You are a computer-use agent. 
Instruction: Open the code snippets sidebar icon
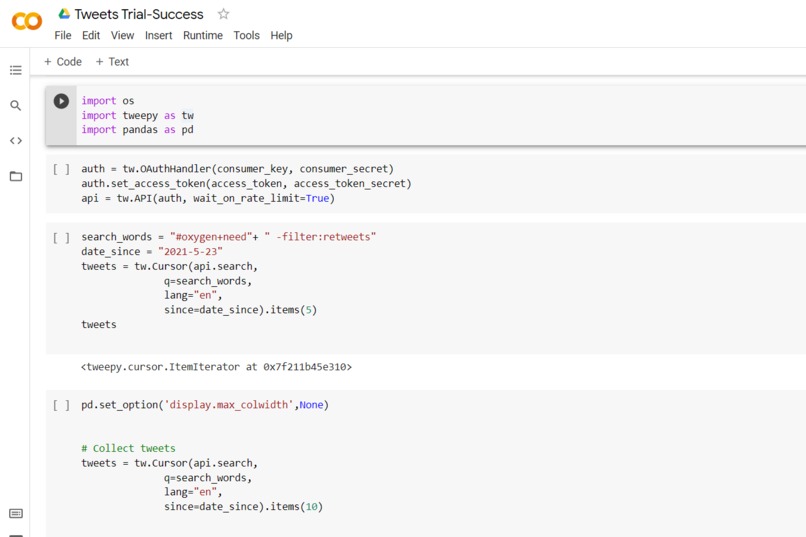(16, 141)
